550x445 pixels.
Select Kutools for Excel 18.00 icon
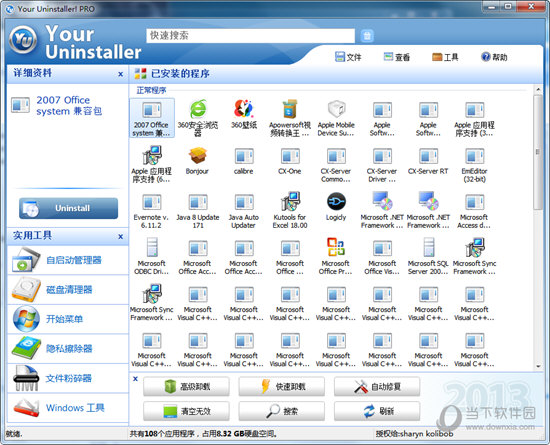[x=290, y=210]
